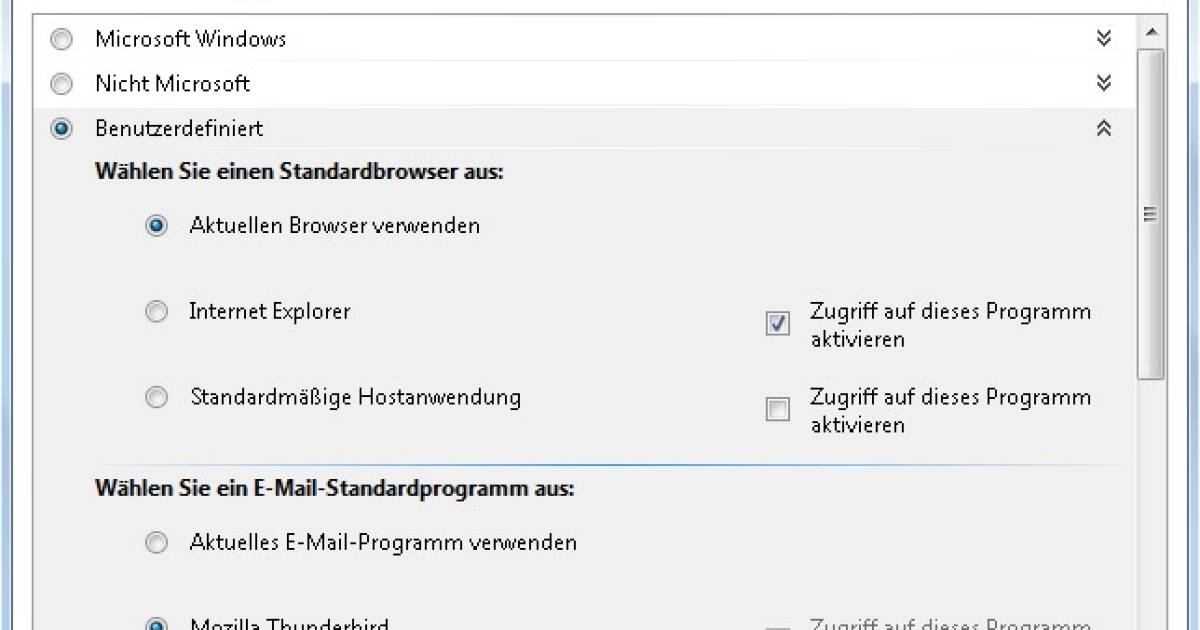This screenshot has height=630, width=1200.
Task: Select the Benutzerdefiniert option
Action: click(61, 128)
